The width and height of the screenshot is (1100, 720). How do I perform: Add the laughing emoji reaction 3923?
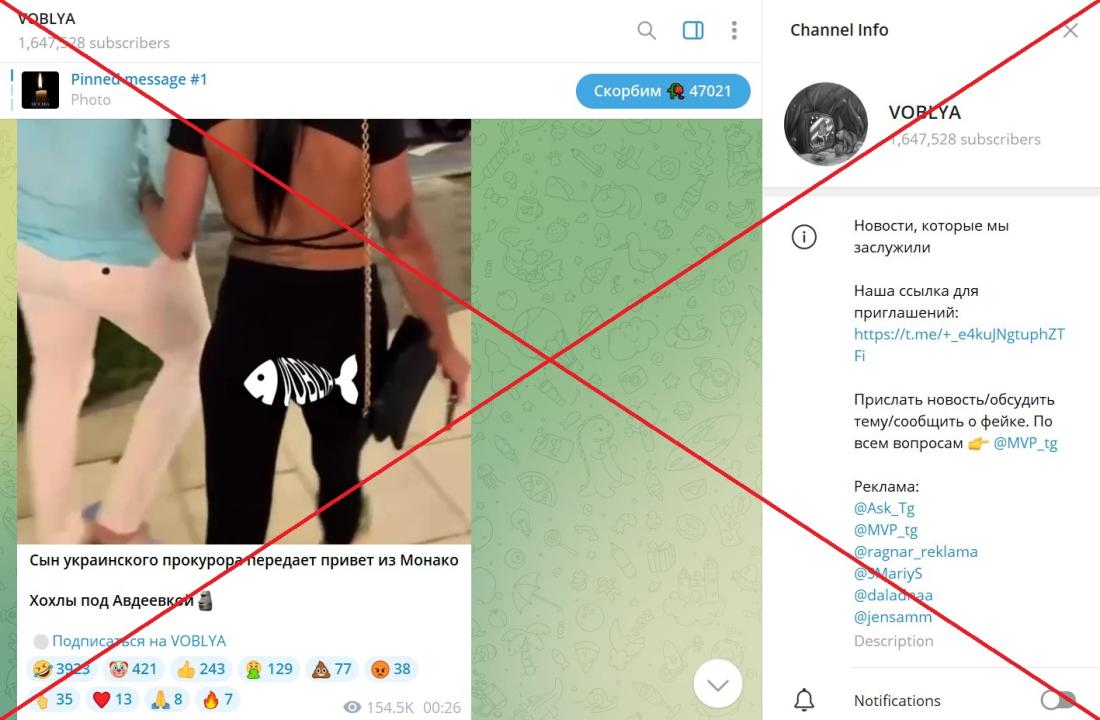[61, 669]
